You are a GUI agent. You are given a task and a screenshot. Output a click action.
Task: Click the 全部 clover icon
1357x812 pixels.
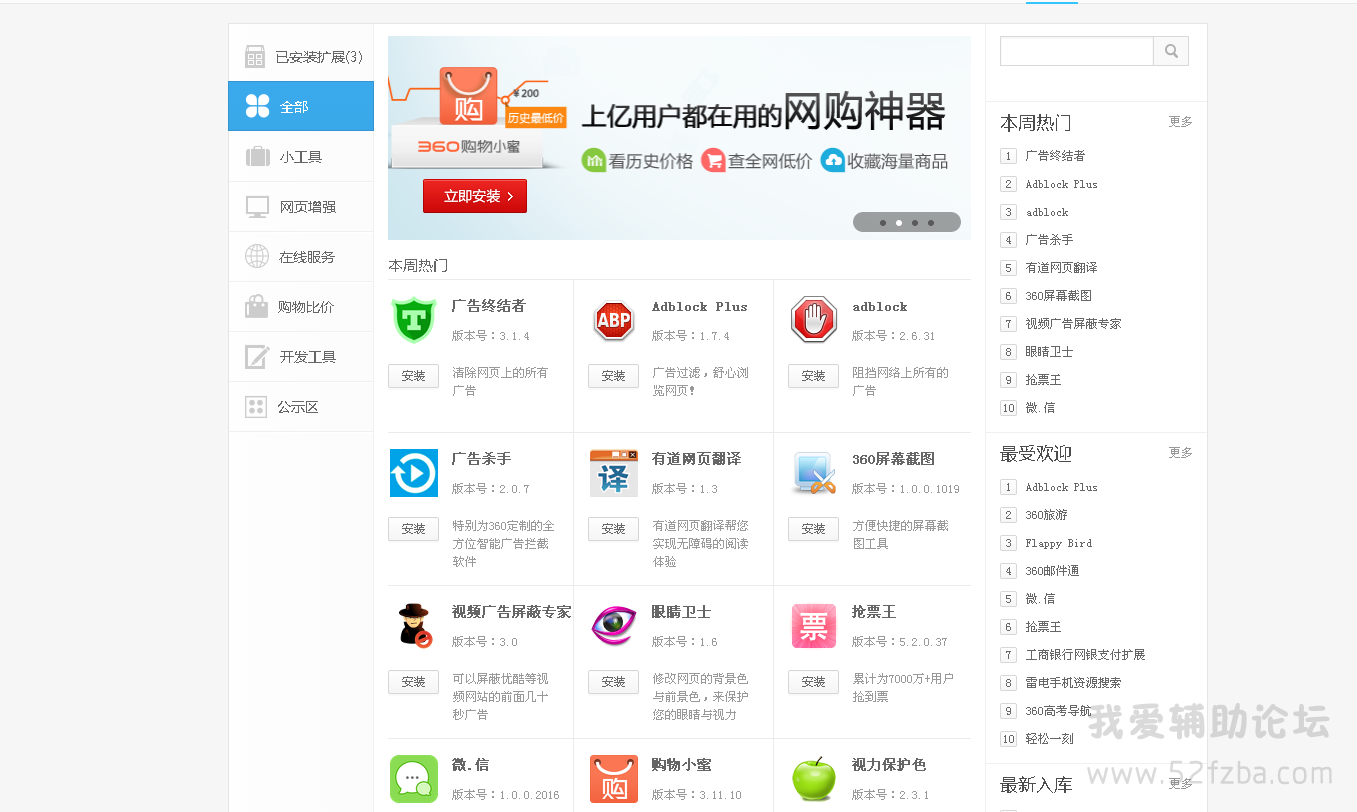tap(258, 107)
